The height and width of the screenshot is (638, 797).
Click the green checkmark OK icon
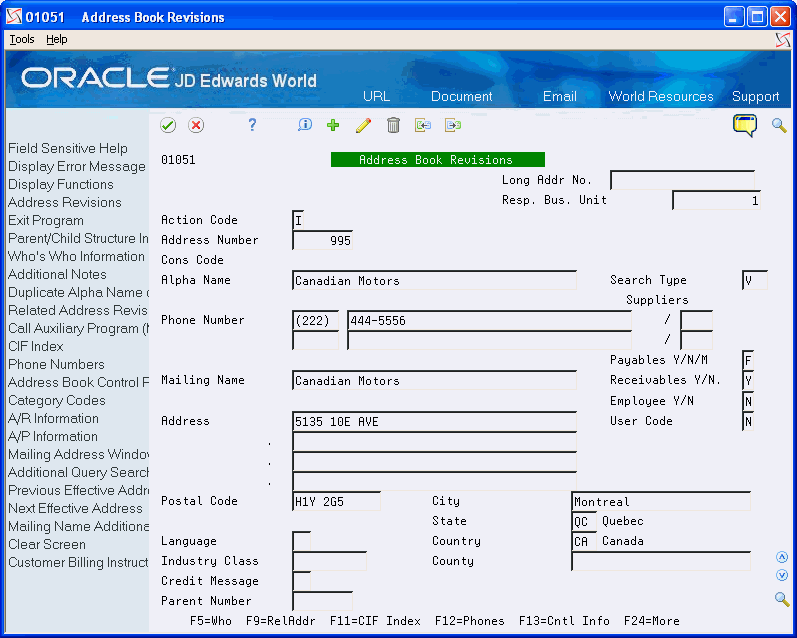click(x=168, y=125)
